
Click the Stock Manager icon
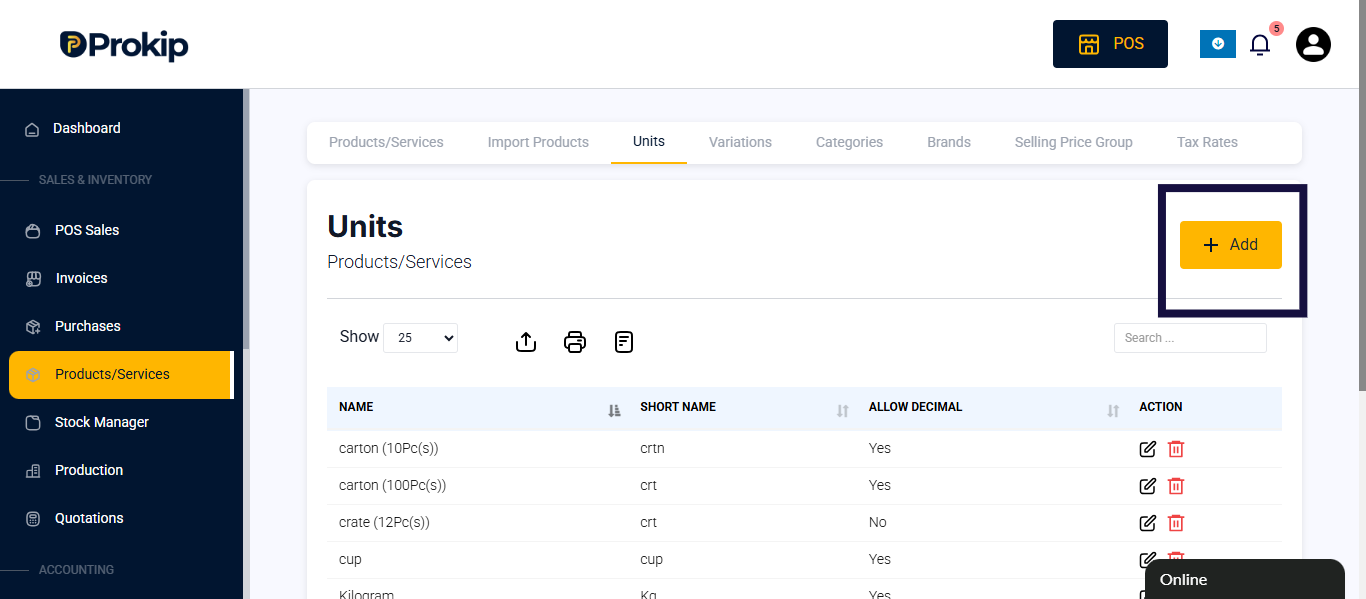tap(33, 422)
